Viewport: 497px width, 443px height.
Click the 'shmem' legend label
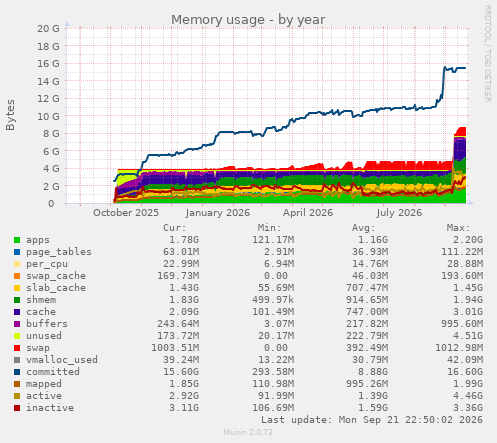click(41, 300)
